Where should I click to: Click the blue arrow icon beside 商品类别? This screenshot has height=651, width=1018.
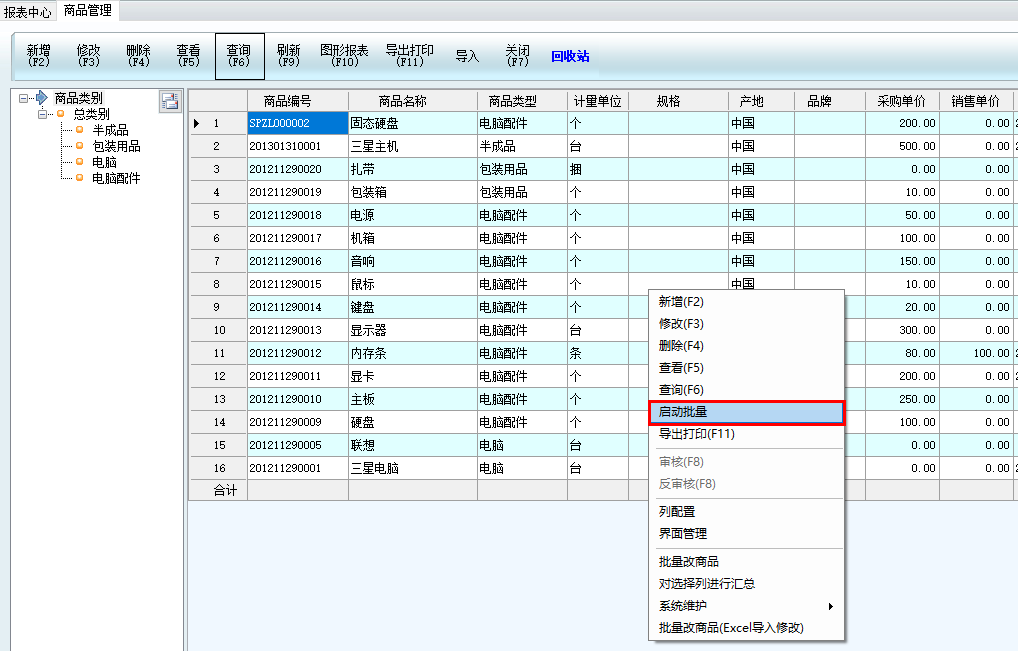(x=41, y=98)
